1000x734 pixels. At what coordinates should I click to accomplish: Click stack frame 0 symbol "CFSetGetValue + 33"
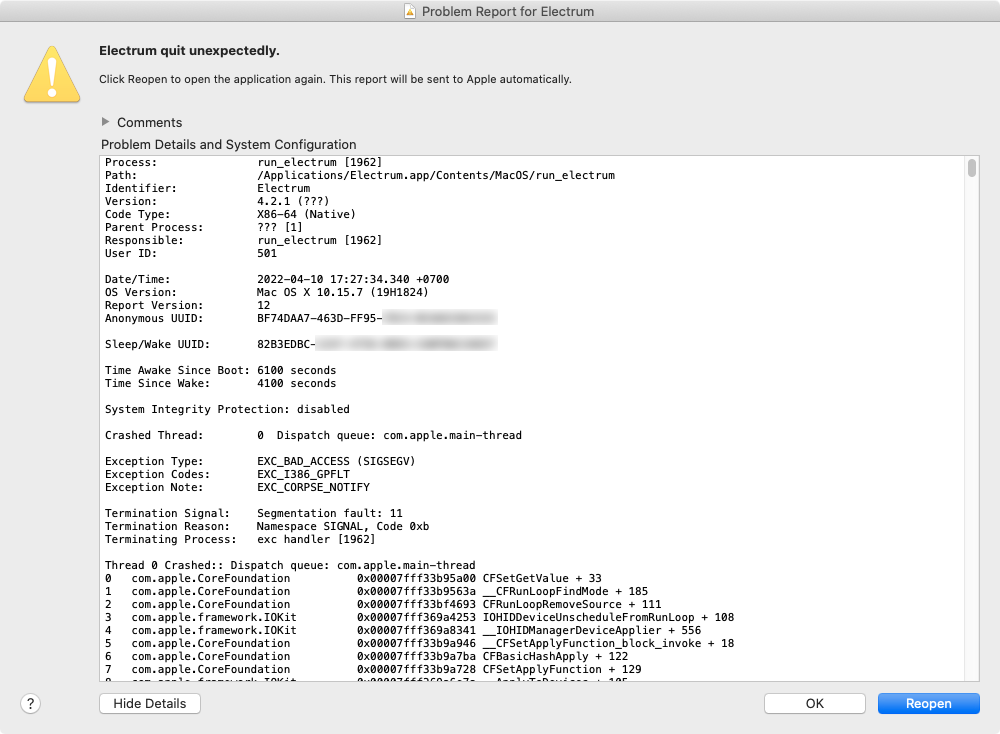click(542, 578)
